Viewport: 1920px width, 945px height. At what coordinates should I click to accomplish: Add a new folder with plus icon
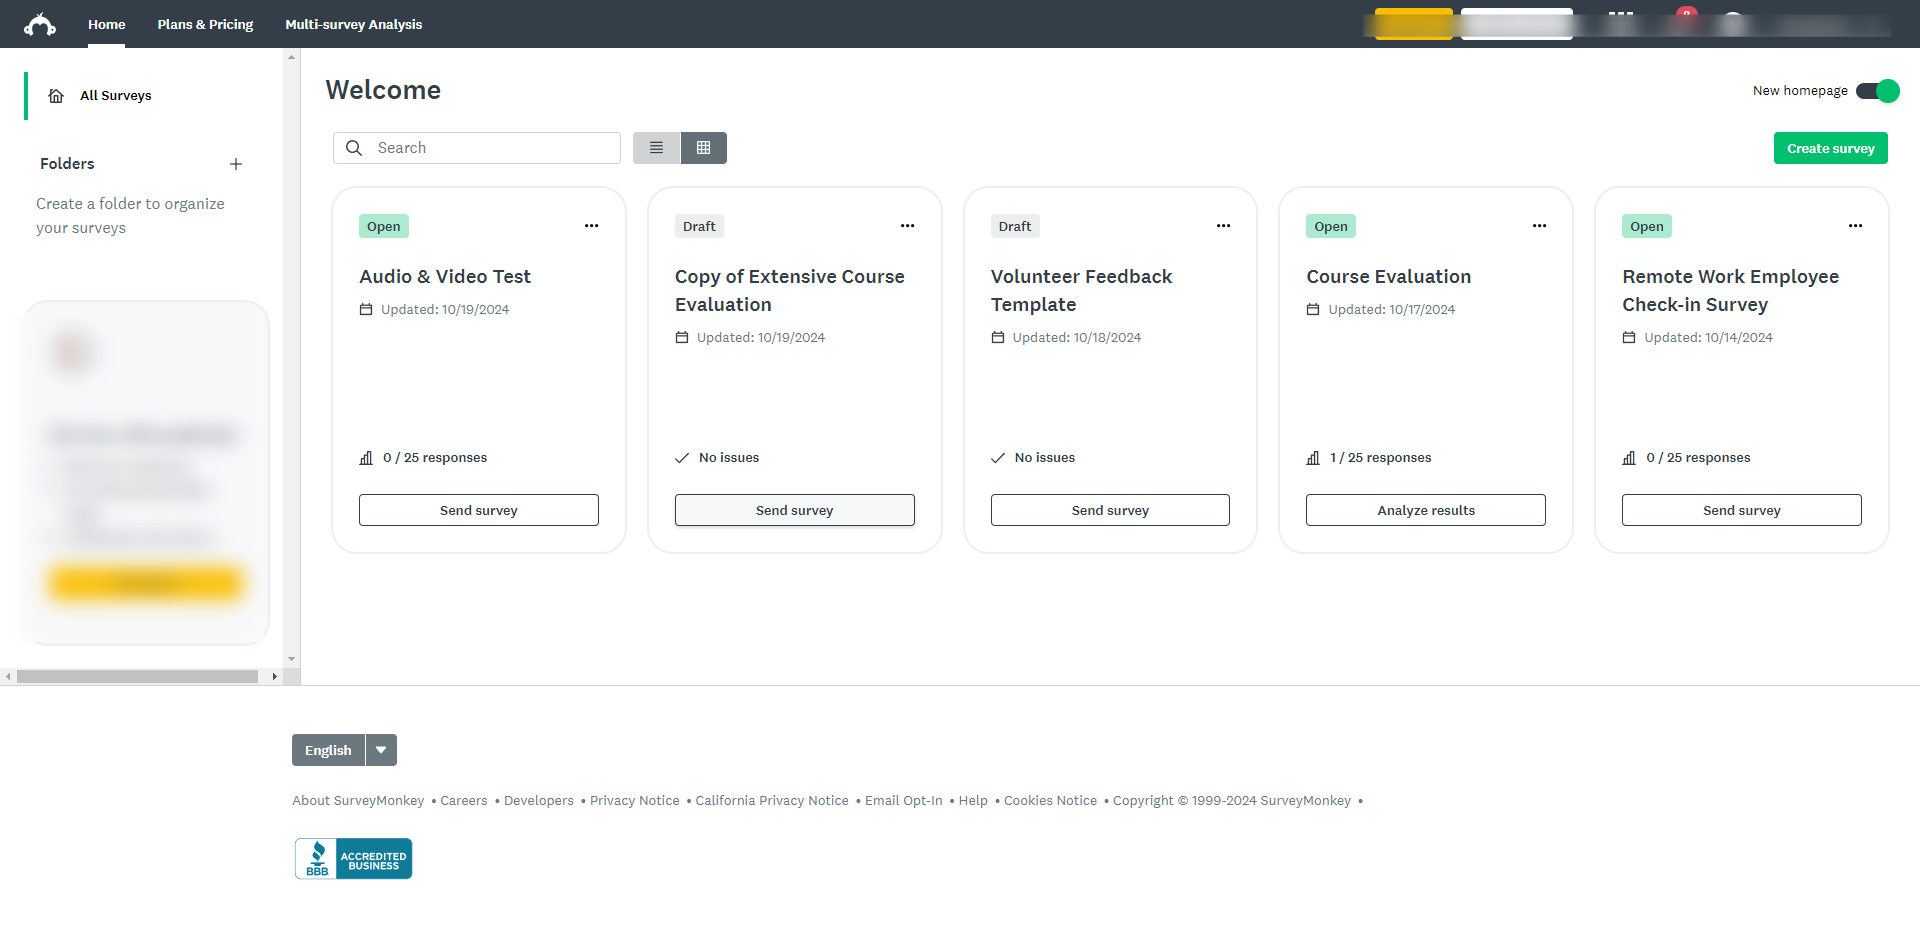[236, 164]
